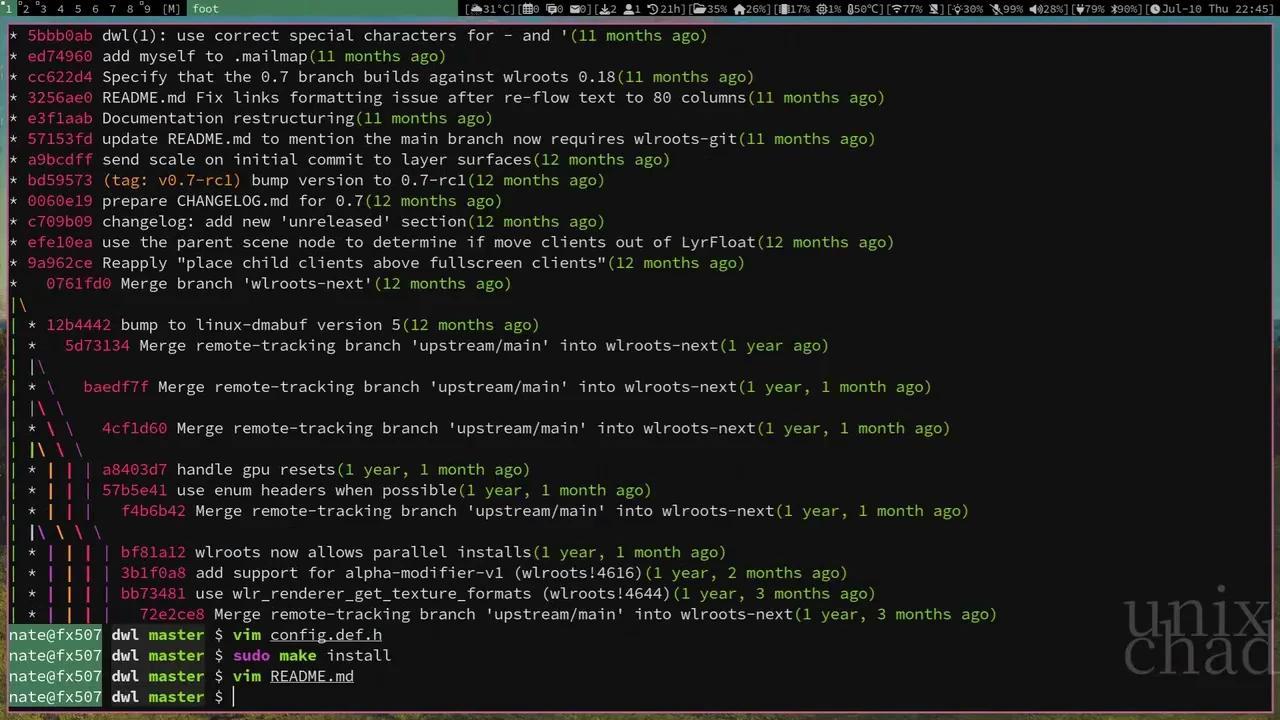
Task: Click the calendar events status icon
Action: [x=527, y=9]
